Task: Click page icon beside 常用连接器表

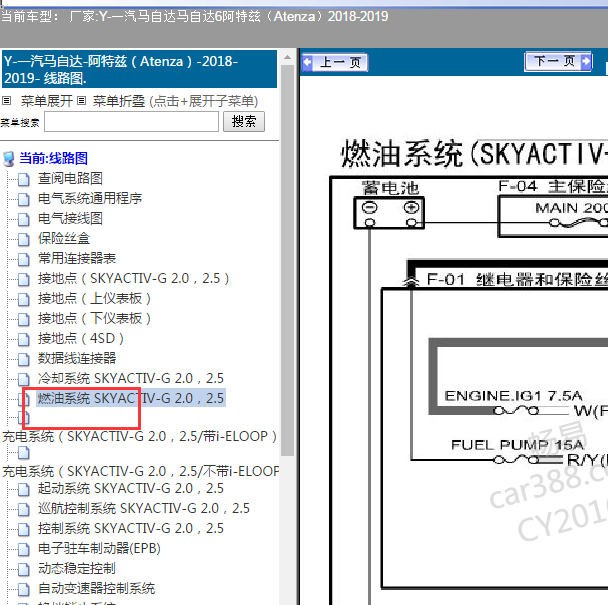Action: pos(24,259)
